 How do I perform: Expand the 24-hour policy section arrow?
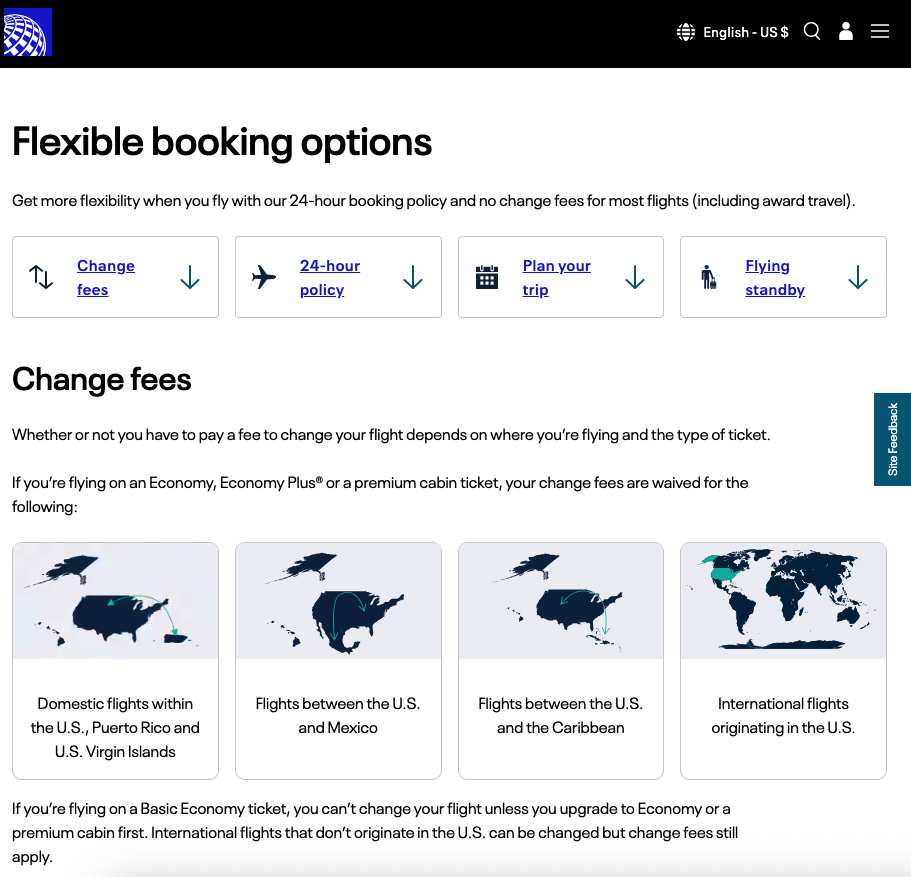413,277
